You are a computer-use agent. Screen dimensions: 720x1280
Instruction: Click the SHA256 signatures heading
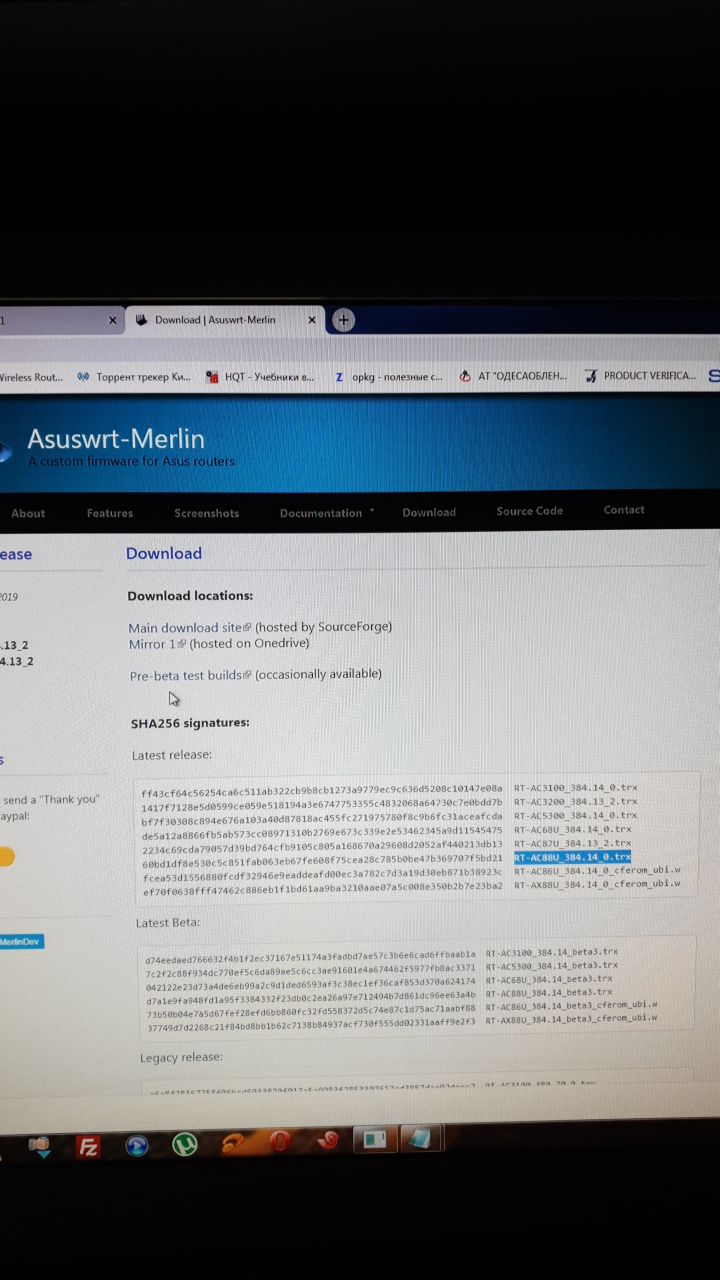190,723
